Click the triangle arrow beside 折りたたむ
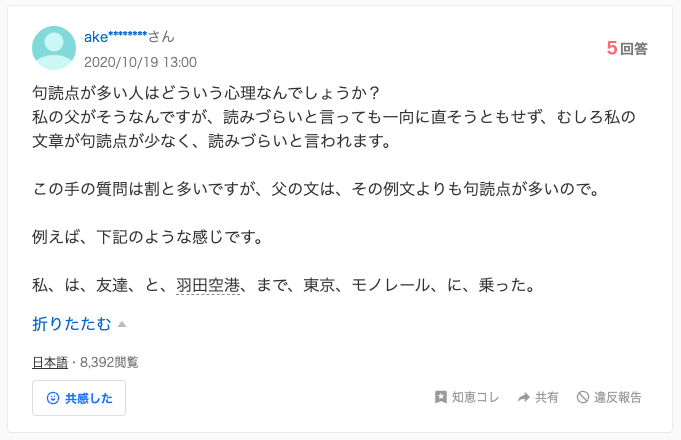The image size is (681, 440). pos(122,324)
